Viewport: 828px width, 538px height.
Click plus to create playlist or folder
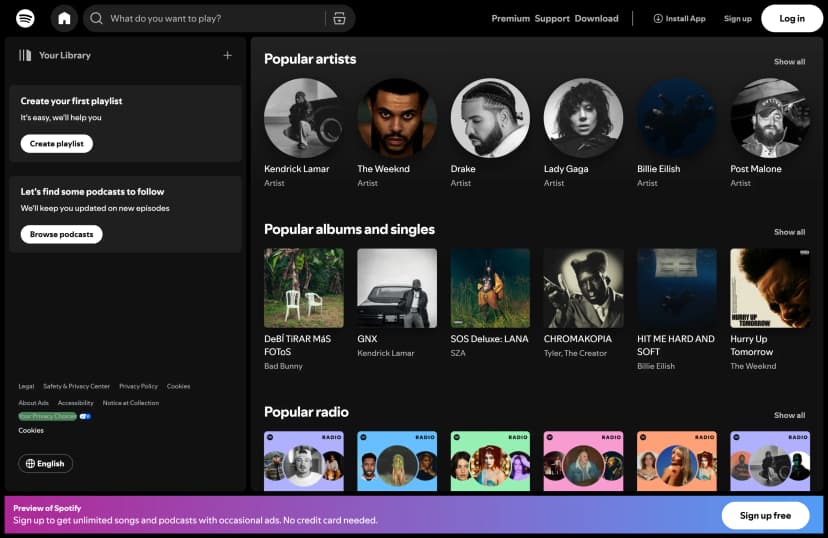(228, 55)
